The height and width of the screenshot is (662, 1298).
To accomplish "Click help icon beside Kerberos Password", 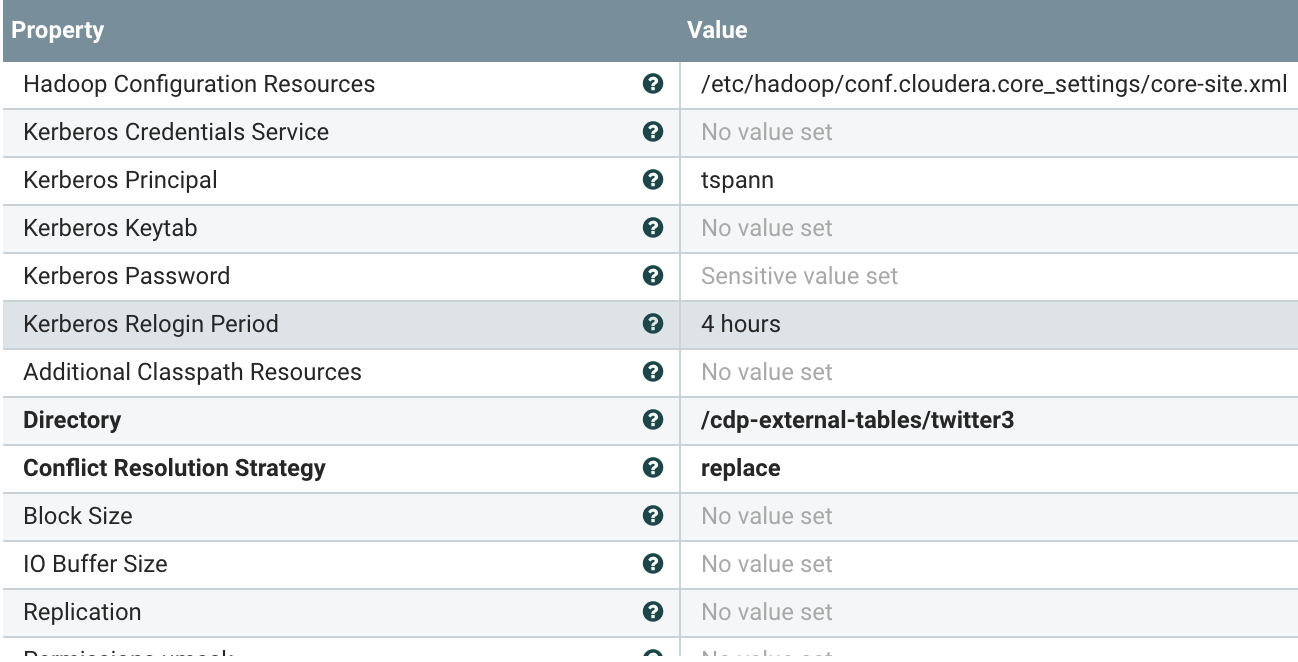I will pyautogui.click(x=653, y=276).
